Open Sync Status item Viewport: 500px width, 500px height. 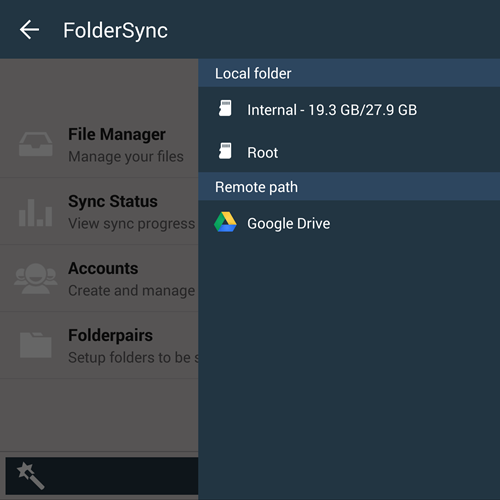coord(99,211)
